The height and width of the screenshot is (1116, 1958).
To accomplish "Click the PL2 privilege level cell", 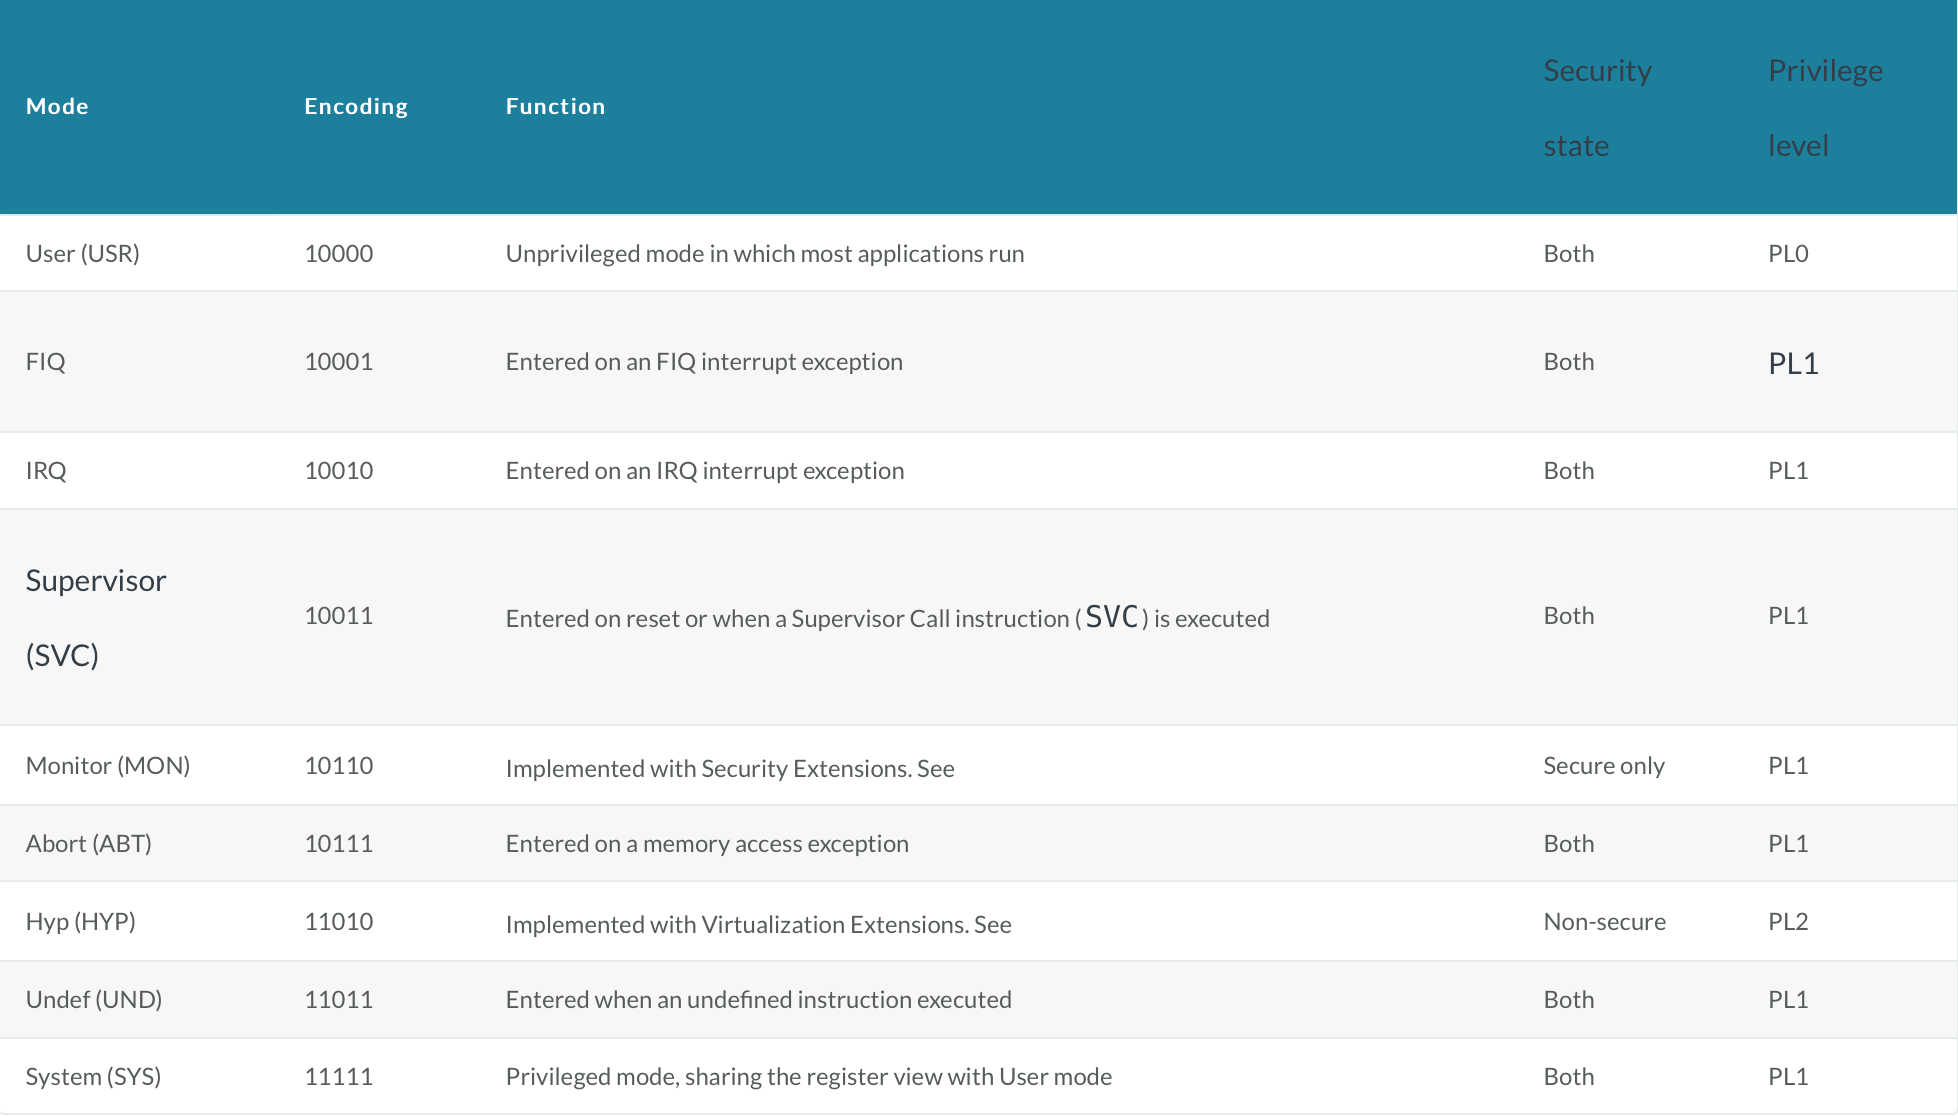I will click(1788, 922).
